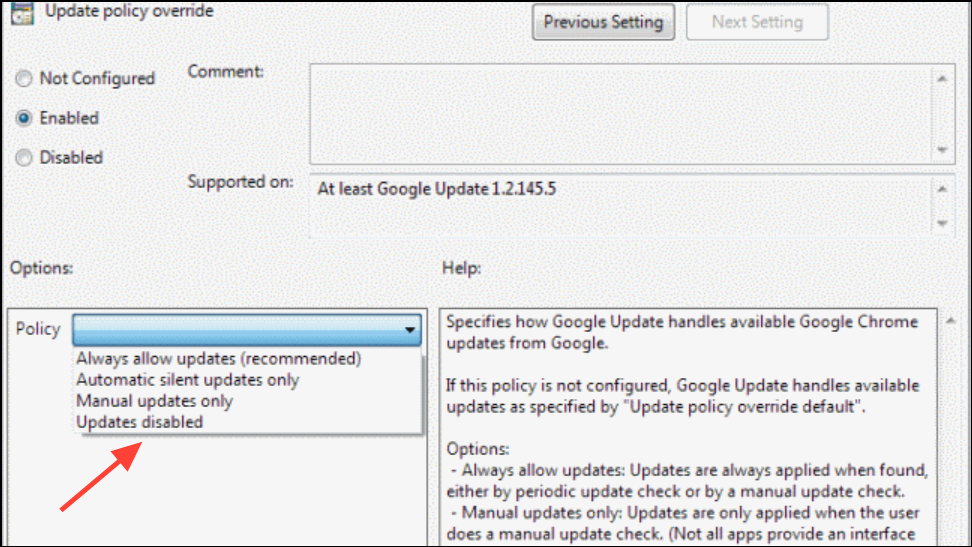Click the 'Options:' section label
This screenshot has height=547, width=972.
[x=41, y=268]
